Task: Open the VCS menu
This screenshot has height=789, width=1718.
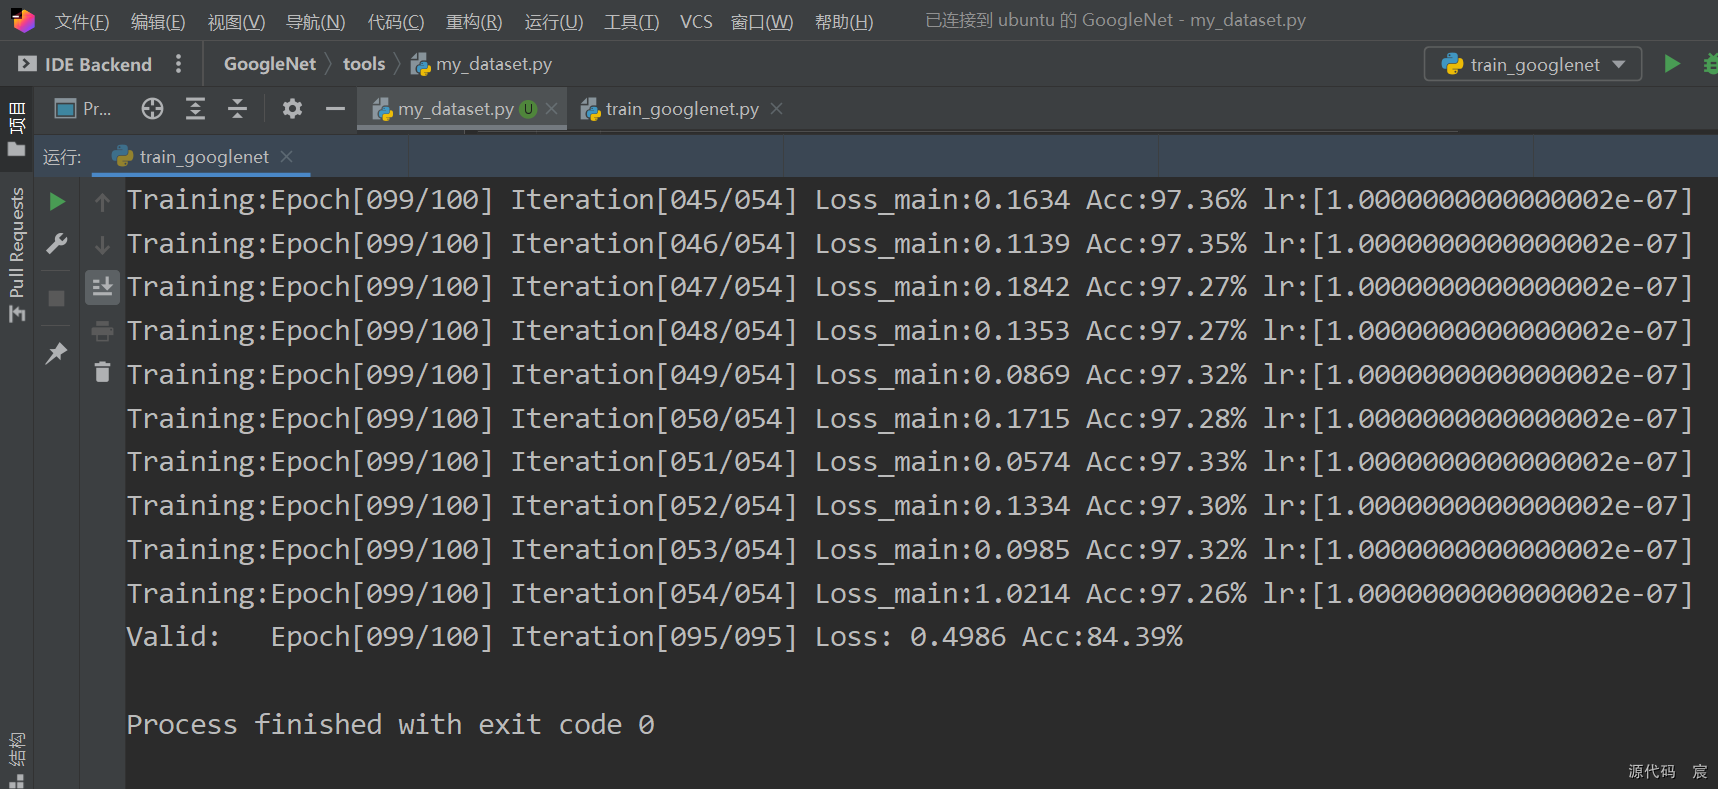Action: pyautogui.click(x=696, y=21)
